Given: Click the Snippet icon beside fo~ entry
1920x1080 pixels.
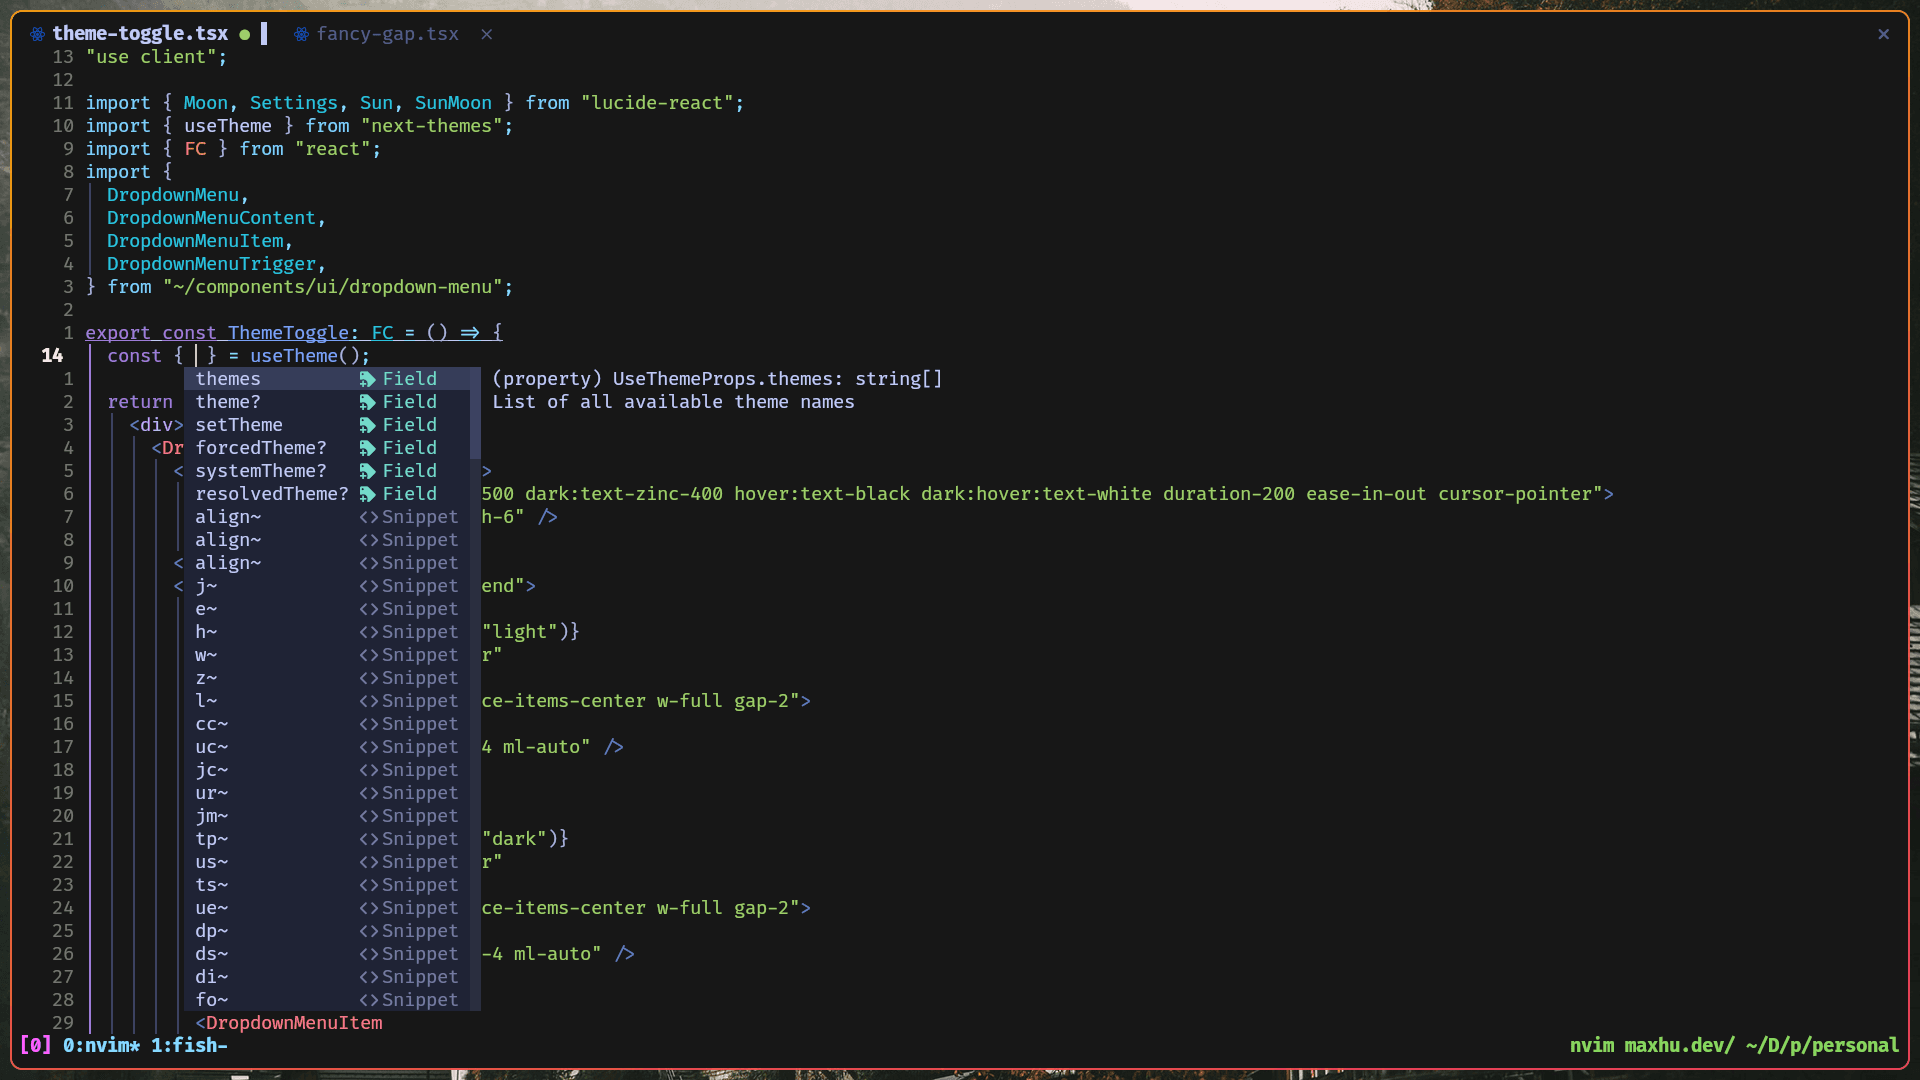Looking at the screenshot, I should tap(368, 1000).
